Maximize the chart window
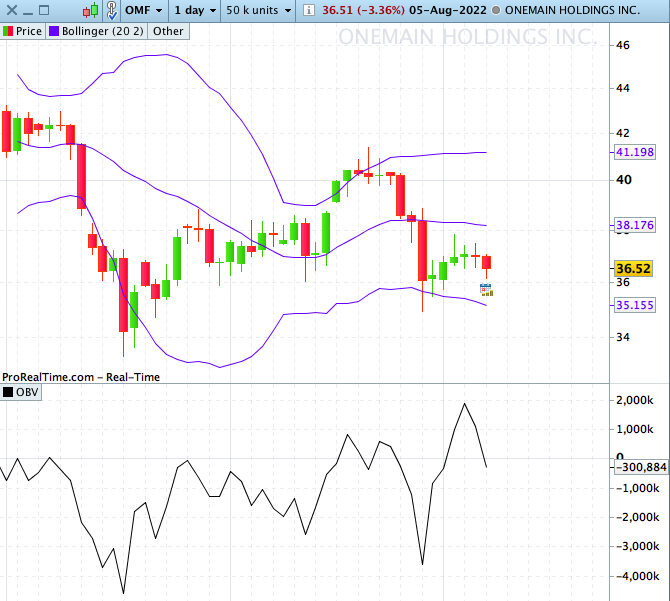This screenshot has height=601, width=670. pyautogui.click(x=44, y=10)
